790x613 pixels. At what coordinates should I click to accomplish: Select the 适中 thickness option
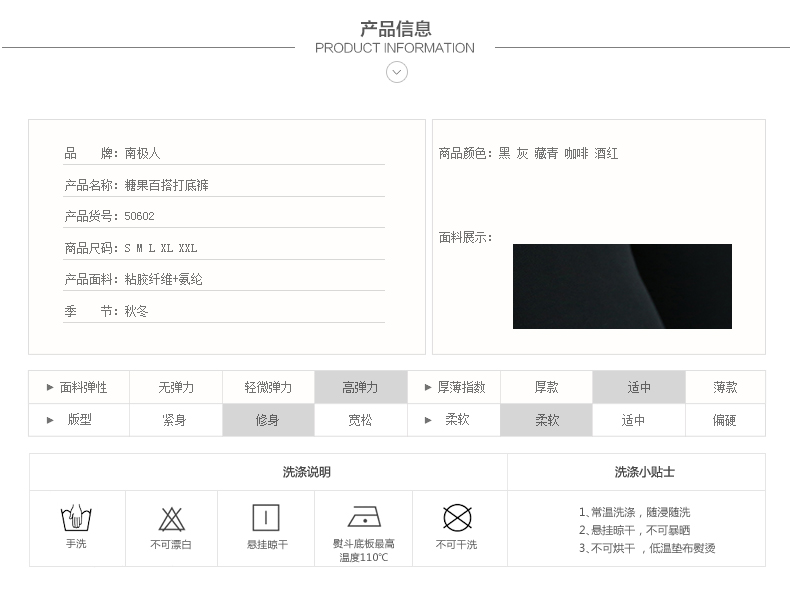639,387
